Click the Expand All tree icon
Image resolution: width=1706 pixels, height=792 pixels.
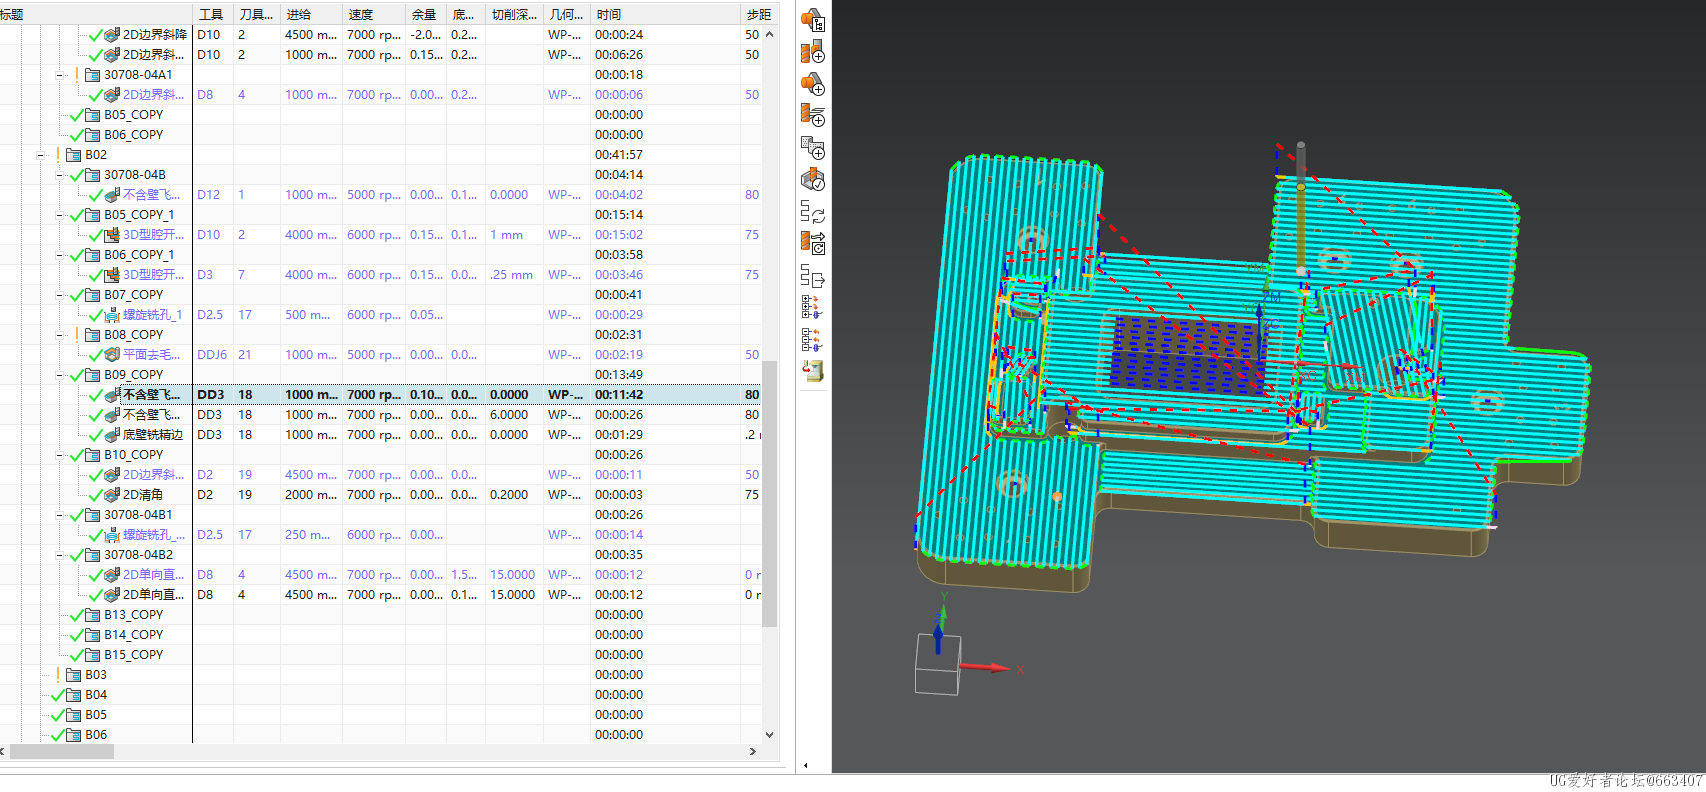click(x=812, y=307)
